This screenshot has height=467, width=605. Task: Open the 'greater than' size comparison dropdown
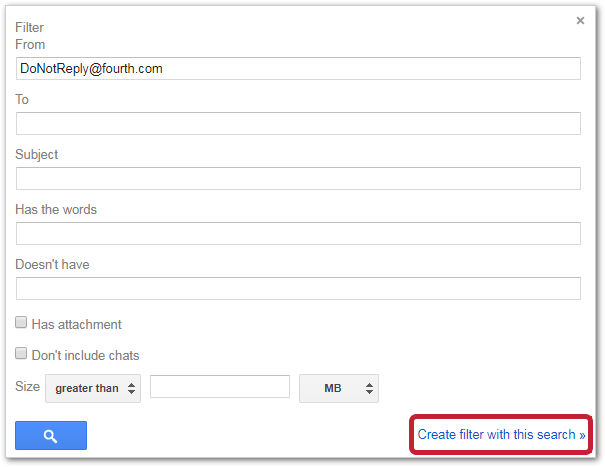click(93, 388)
